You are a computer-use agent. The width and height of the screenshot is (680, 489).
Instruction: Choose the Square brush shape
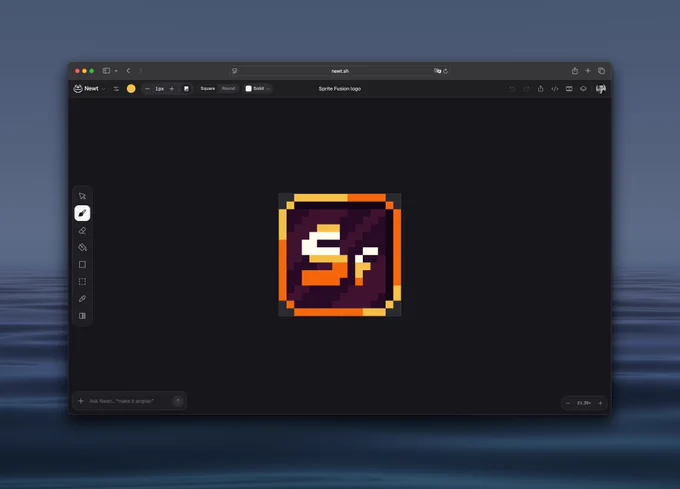[208, 88]
